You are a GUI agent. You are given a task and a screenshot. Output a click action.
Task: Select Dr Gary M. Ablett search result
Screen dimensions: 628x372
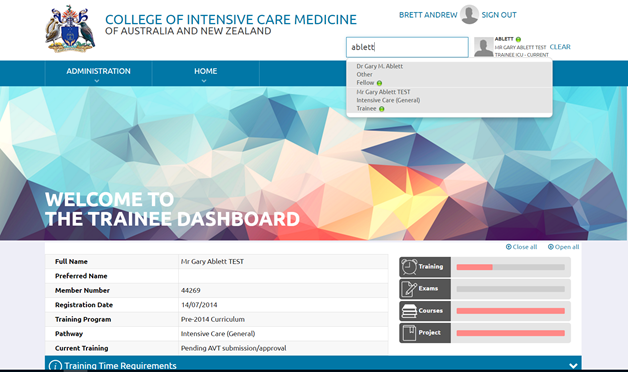click(449, 74)
